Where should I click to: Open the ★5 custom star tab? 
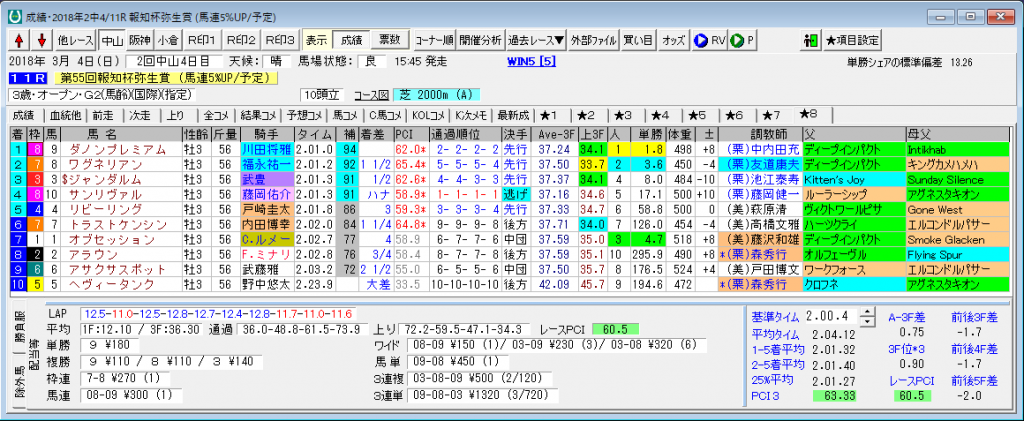[696, 114]
